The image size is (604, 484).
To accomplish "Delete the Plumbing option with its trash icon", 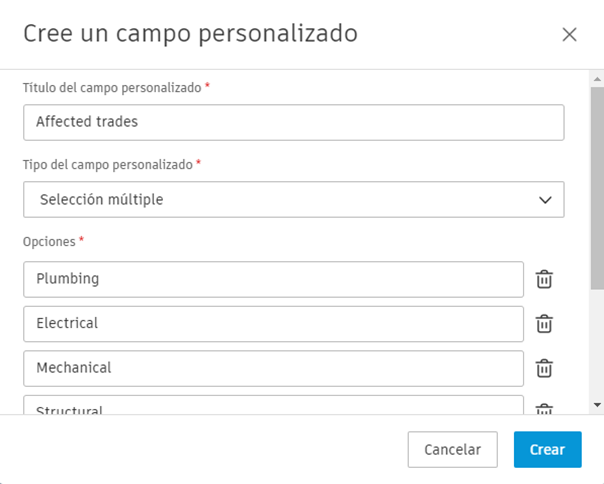I will (544, 279).
